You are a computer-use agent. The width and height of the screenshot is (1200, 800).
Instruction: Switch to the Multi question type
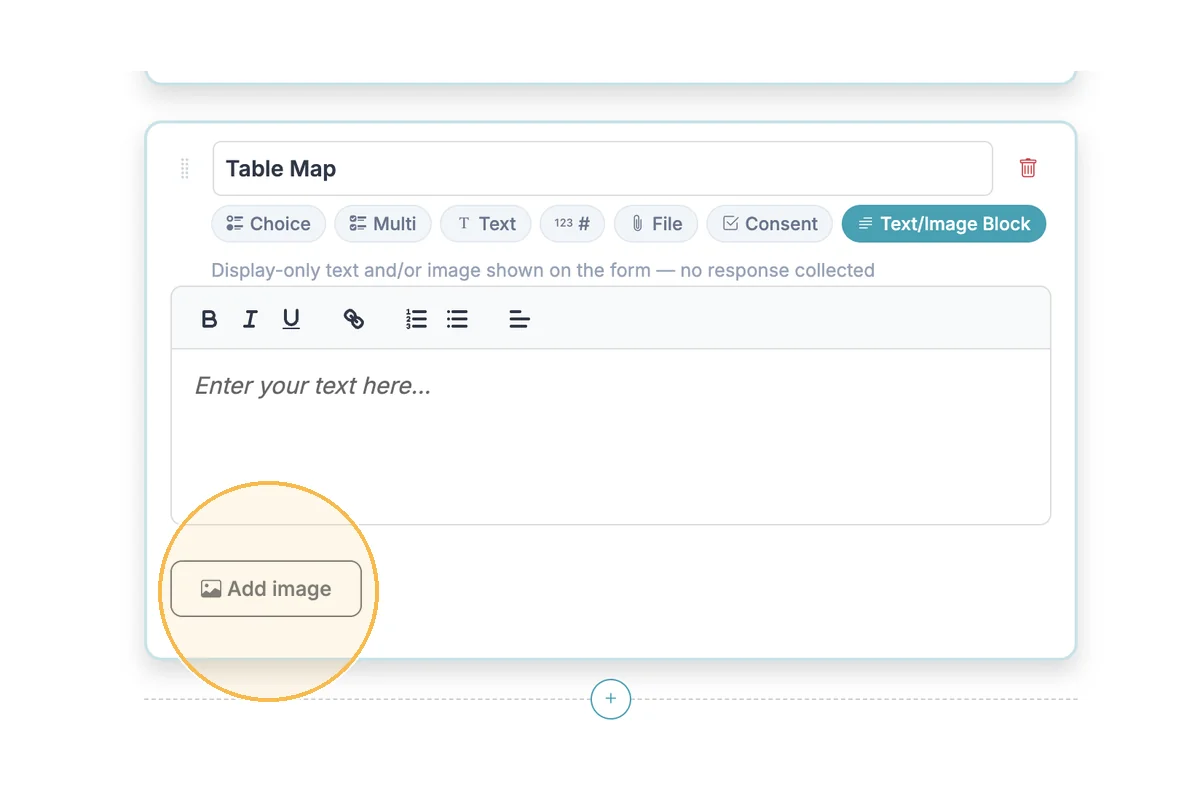pyautogui.click(x=383, y=224)
